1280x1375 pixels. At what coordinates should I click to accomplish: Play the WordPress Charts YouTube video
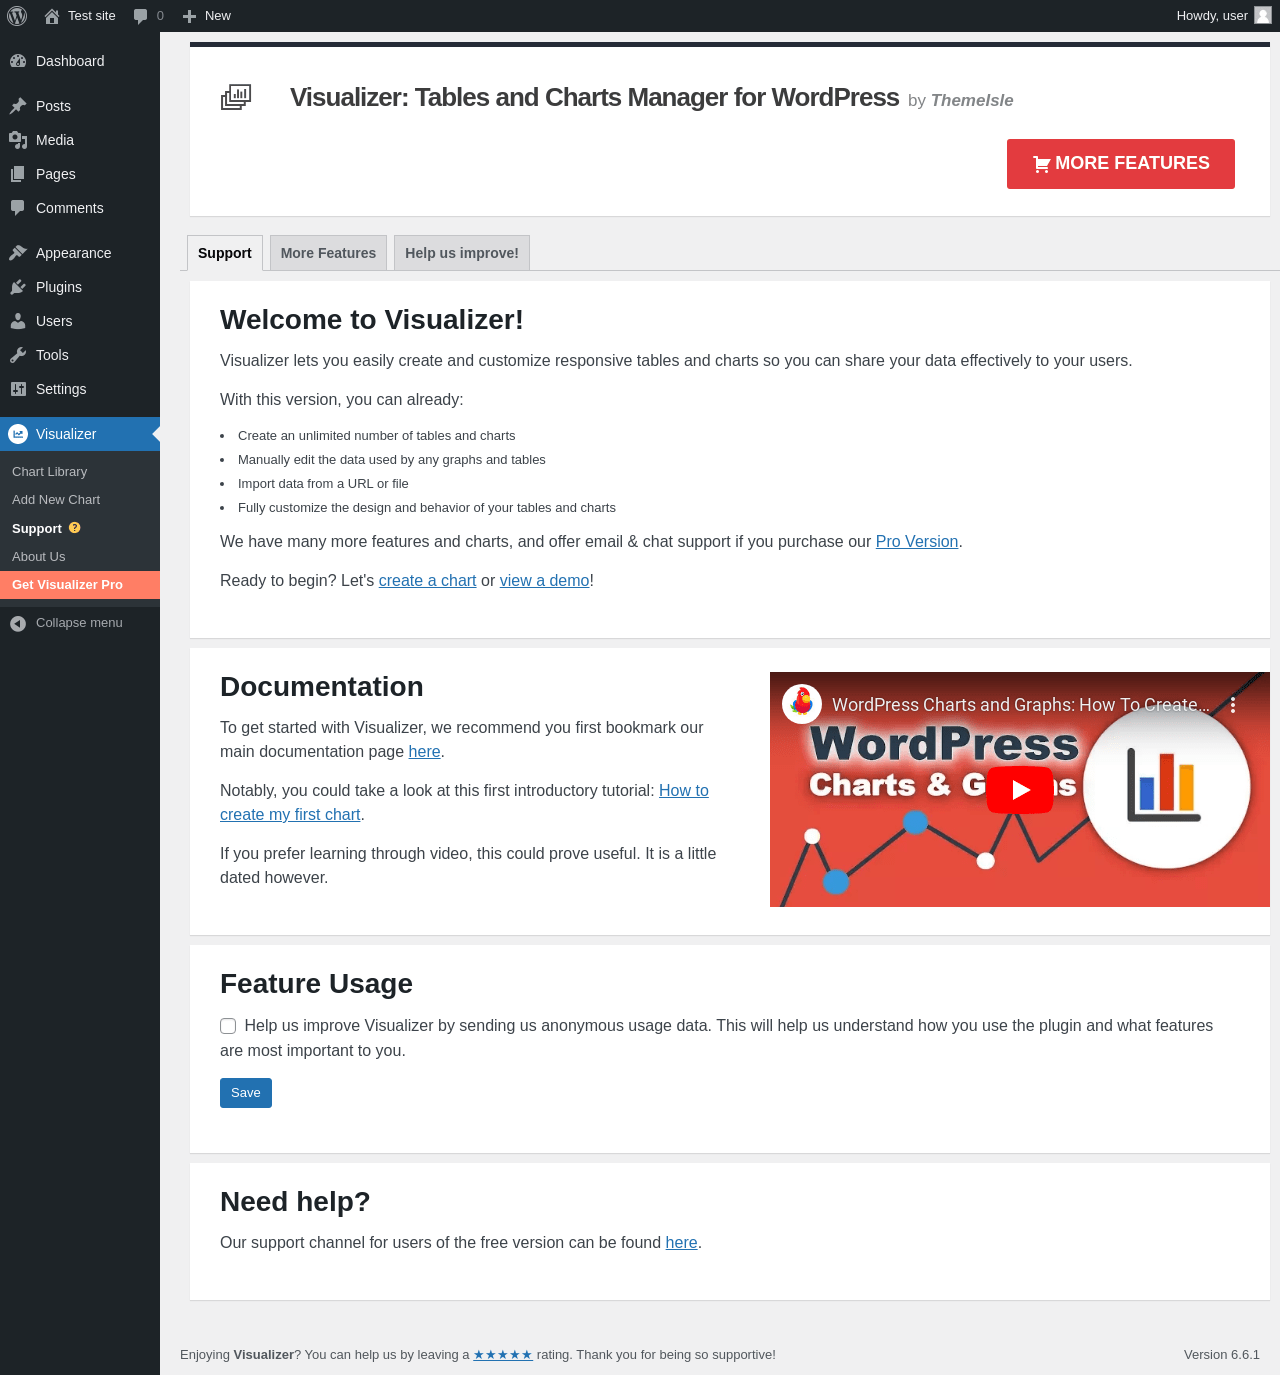[1020, 790]
